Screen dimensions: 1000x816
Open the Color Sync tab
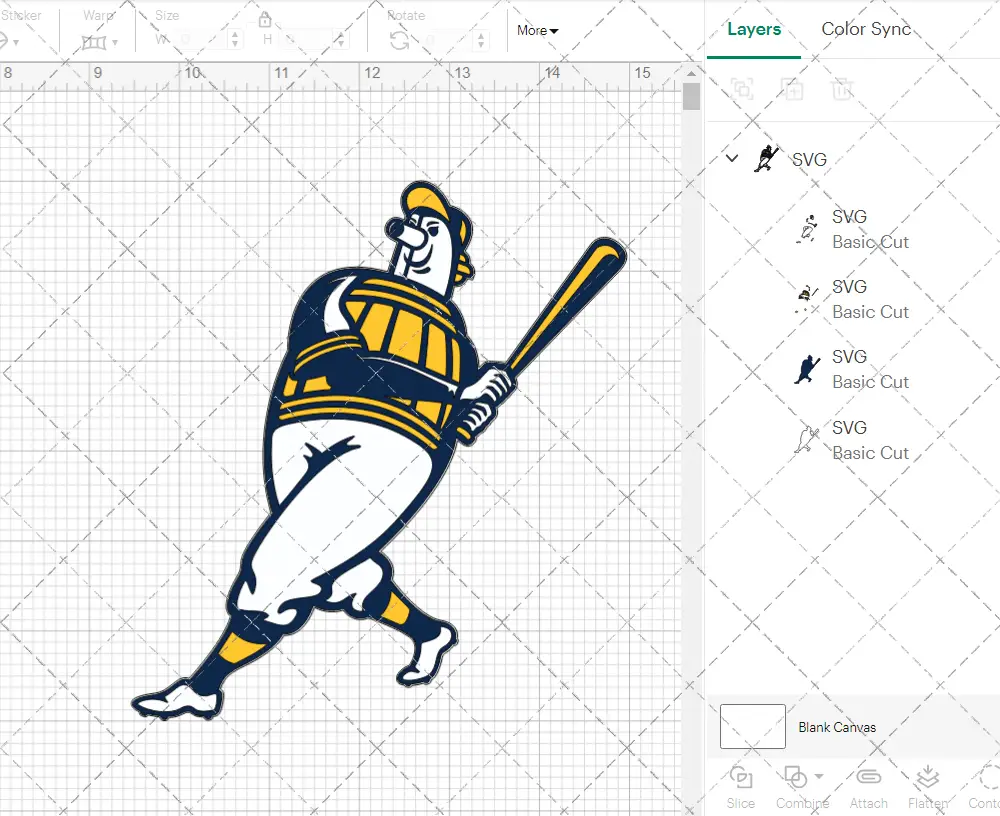coord(866,29)
